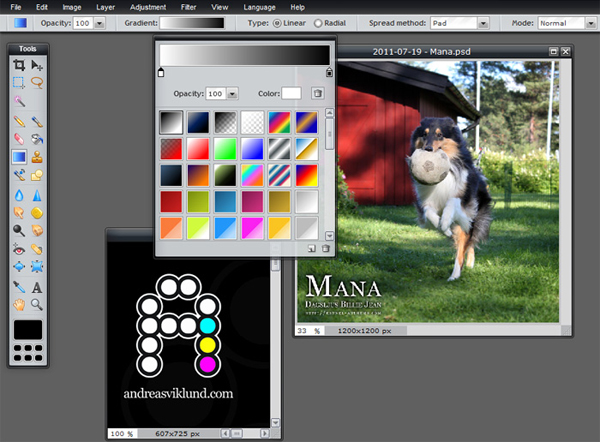
Task: Pick the Magic Wand tool
Action: point(19,101)
